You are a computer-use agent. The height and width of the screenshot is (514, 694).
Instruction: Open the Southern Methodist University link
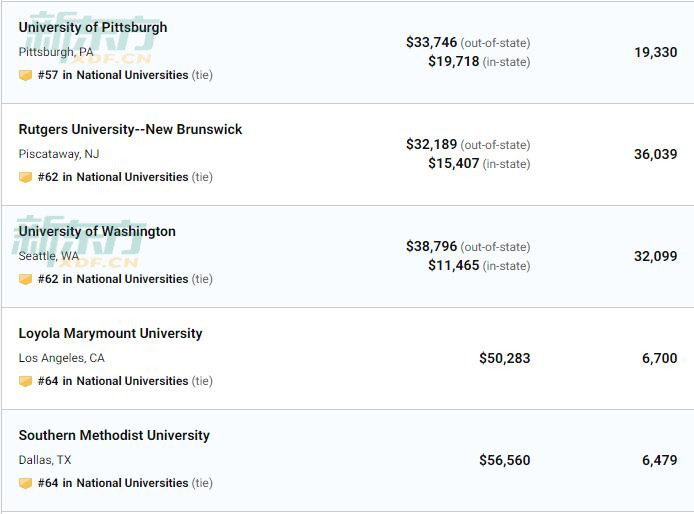click(x=114, y=435)
